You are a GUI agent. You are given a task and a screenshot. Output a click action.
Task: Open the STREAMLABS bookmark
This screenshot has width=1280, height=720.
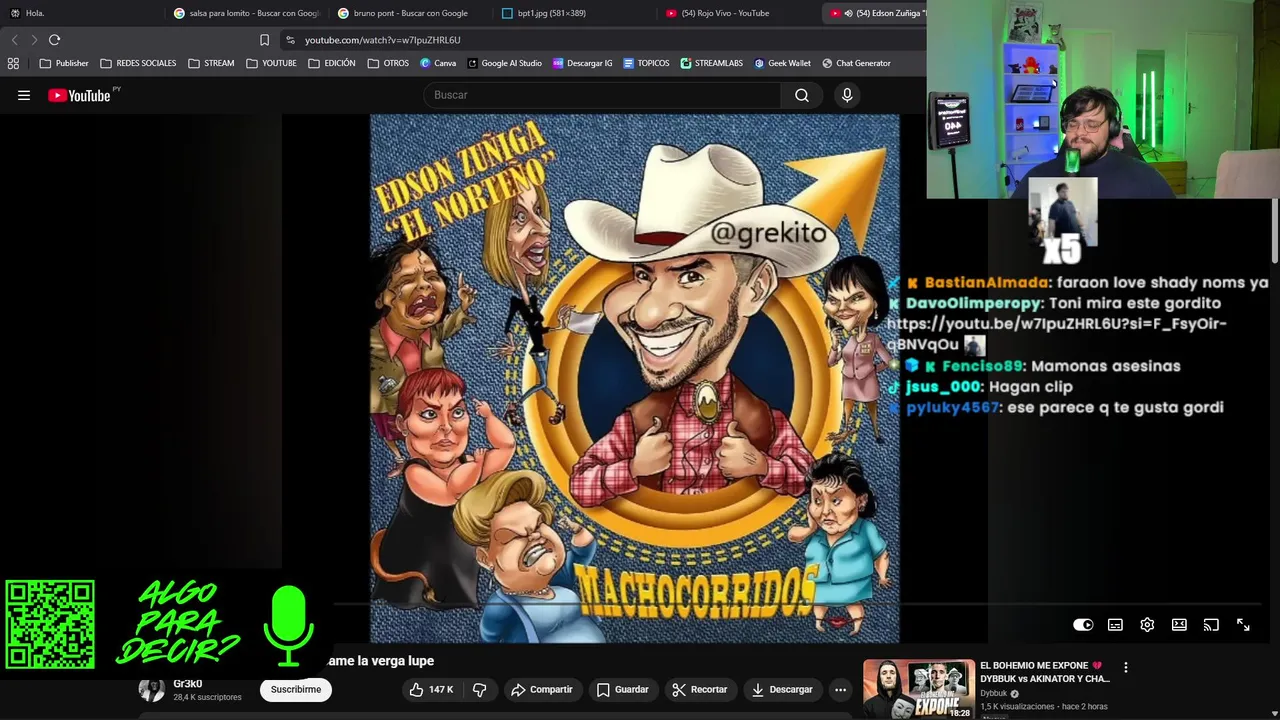[711, 63]
